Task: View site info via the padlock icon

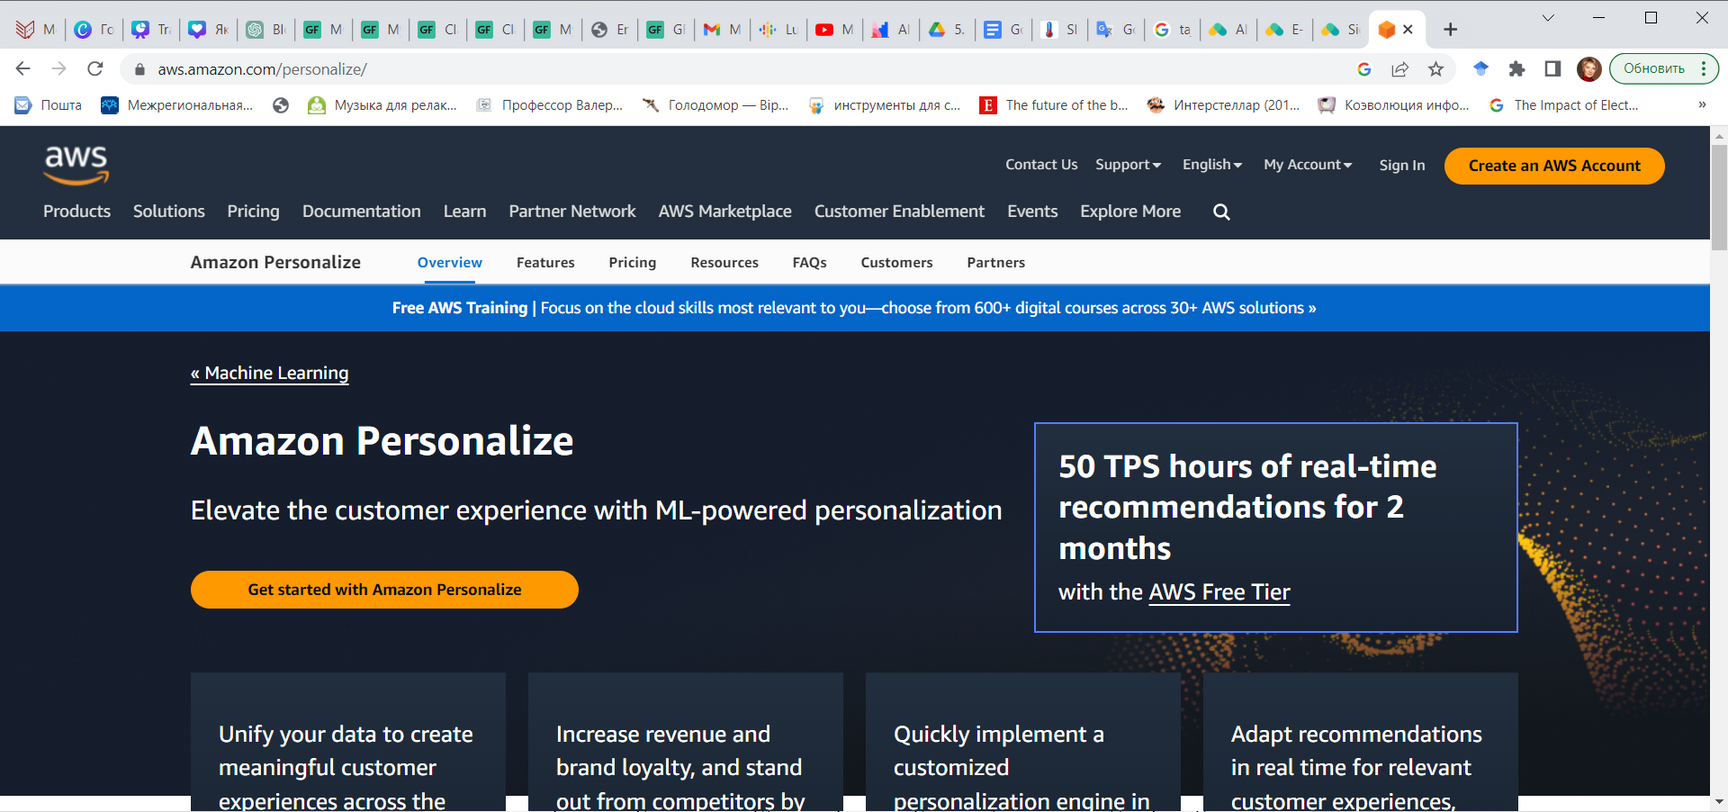Action: pos(140,69)
